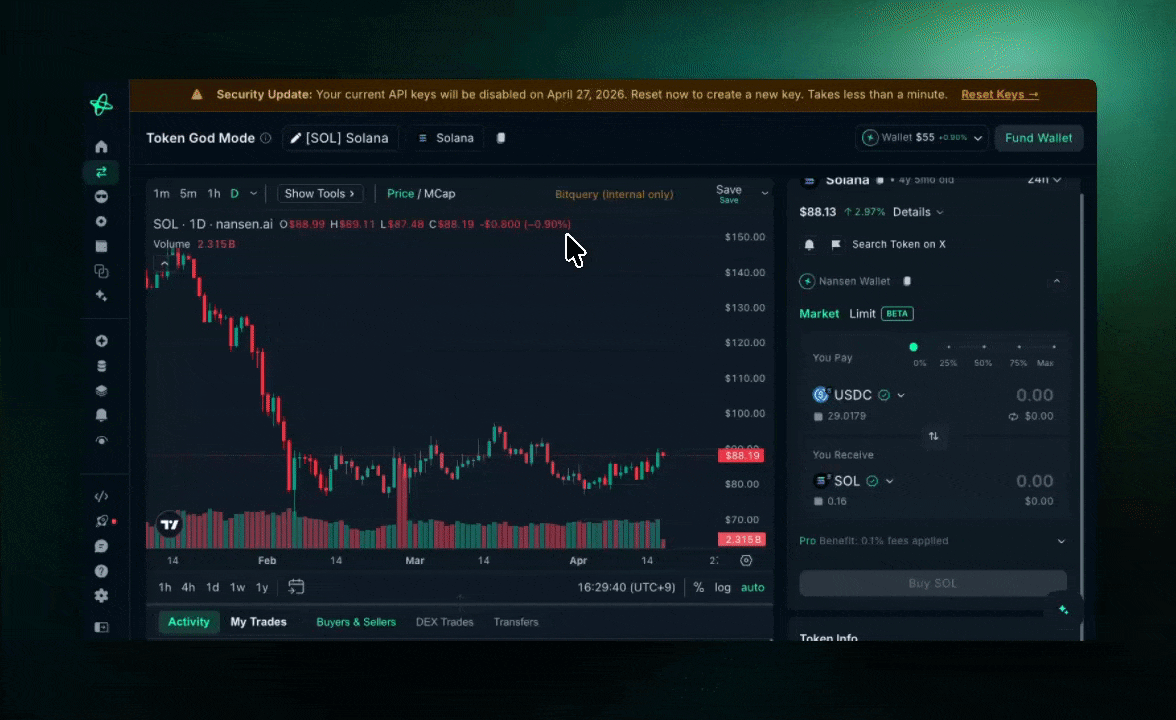1176x720 pixels.
Task: Open the sunglasses-face smart money icon
Action: (x=101, y=196)
